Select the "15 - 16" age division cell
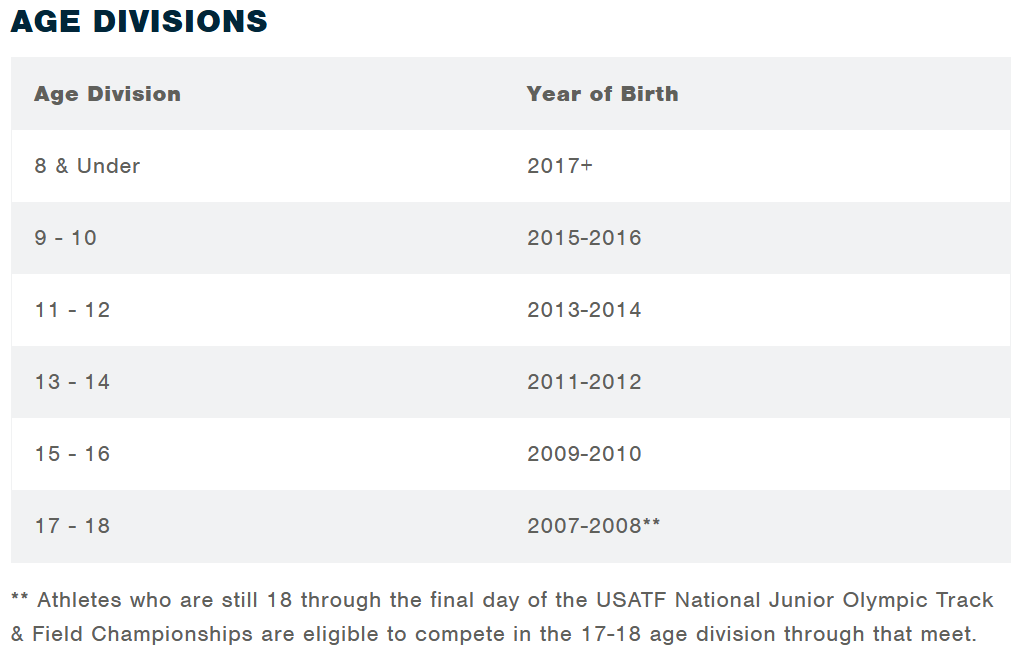This screenshot has width=1022, height=657. pos(72,454)
